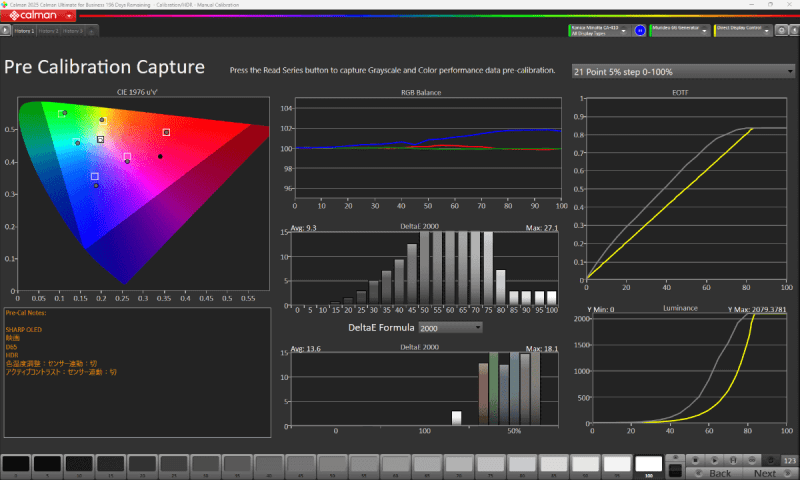Click the blue meter status icon
Screen dimensions: 800x480
tap(640, 31)
